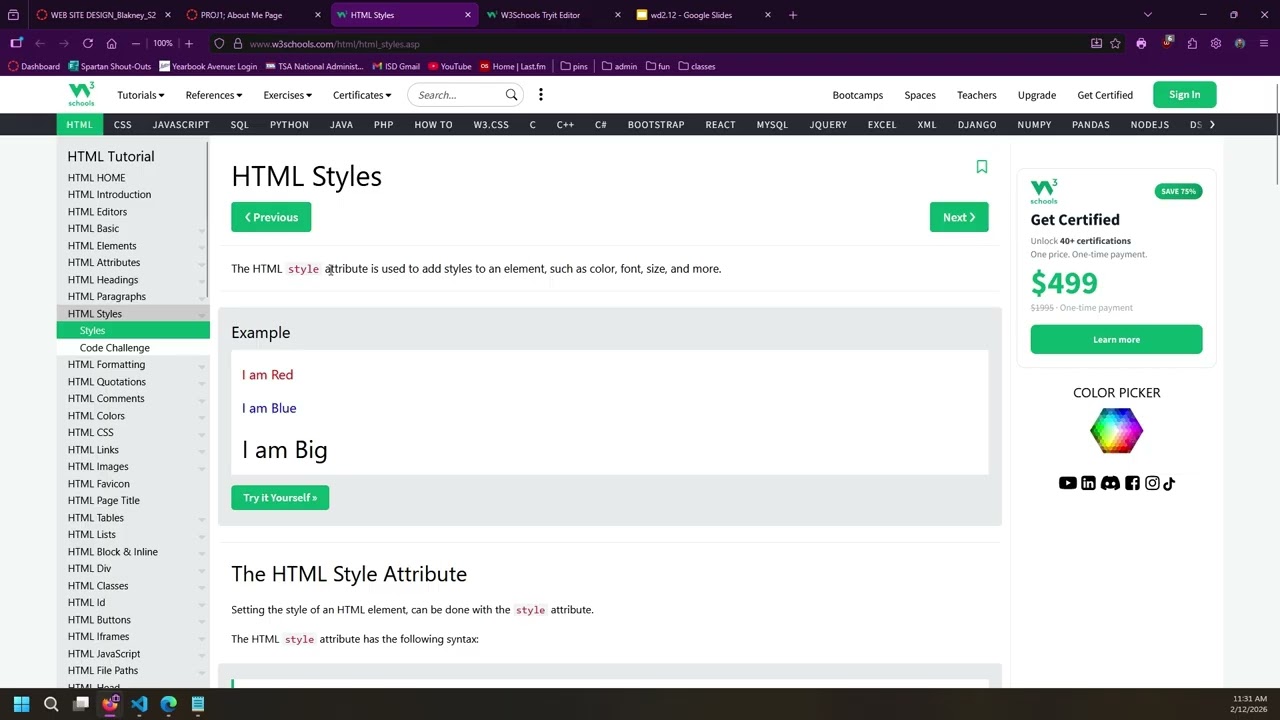Click the Try it Yourself button
The width and height of the screenshot is (1280, 720).
280,498
